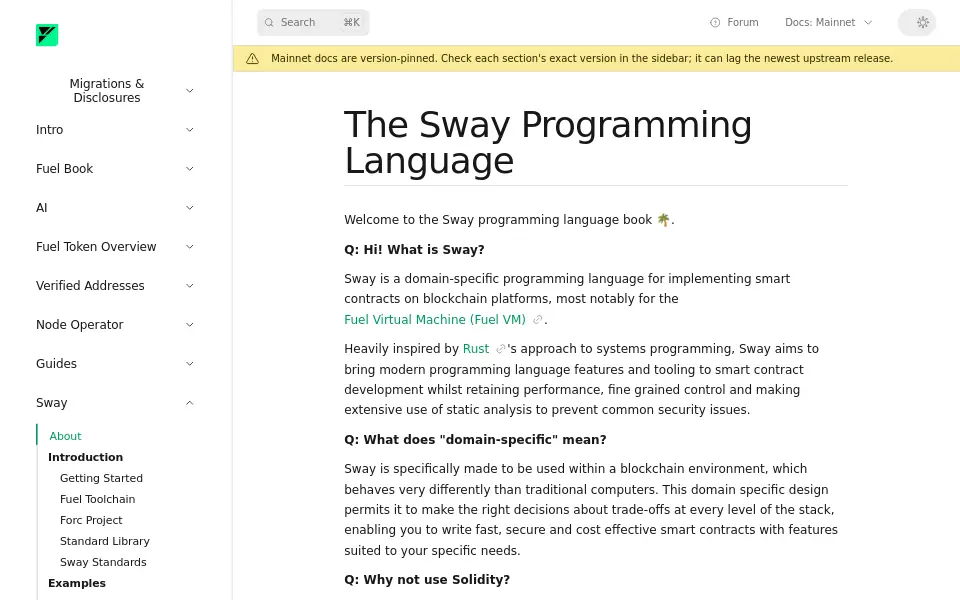Open Forc Project in the sidebar
Screen dimensions: 960x600
click(91, 520)
